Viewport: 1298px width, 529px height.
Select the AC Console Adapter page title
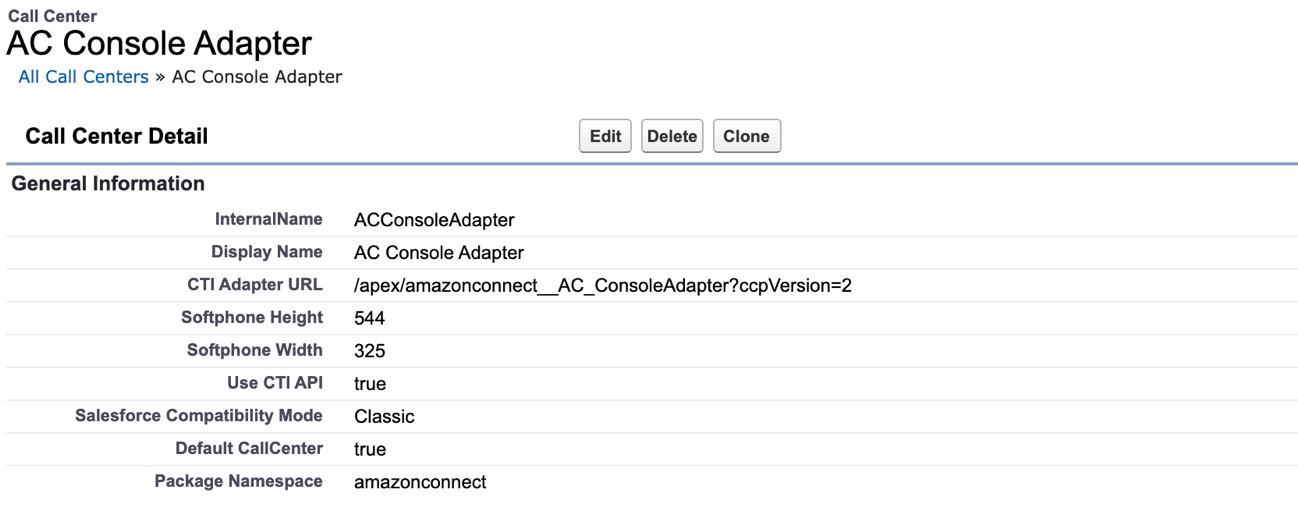[x=160, y=44]
